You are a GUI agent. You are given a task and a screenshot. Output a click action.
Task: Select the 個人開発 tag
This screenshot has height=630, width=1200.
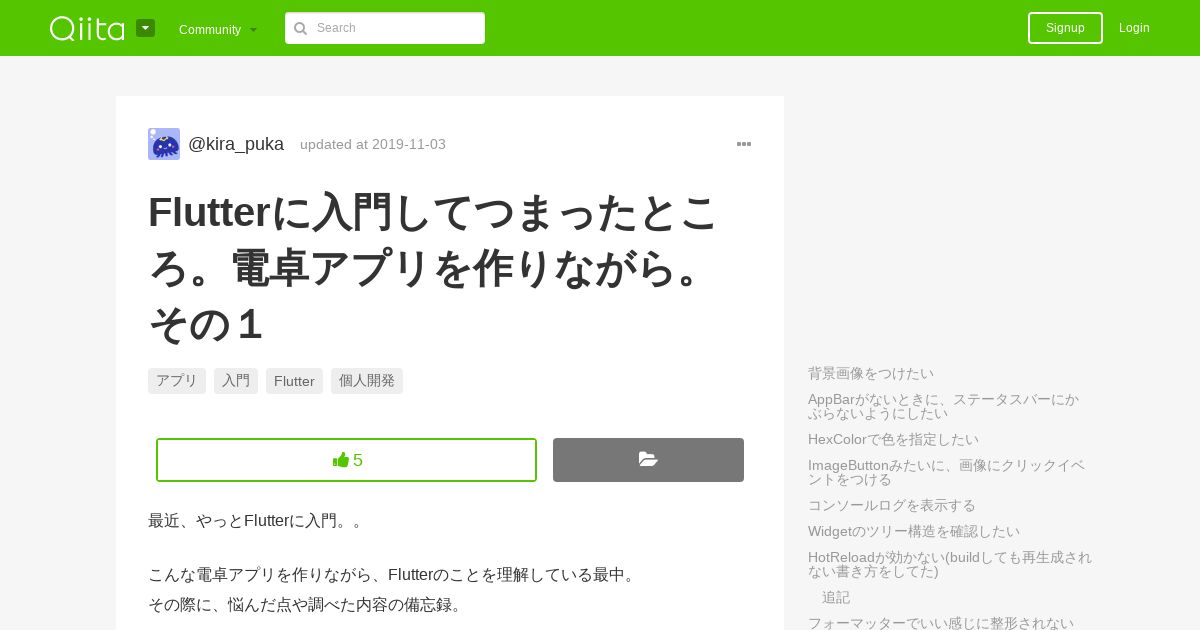point(367,381)
